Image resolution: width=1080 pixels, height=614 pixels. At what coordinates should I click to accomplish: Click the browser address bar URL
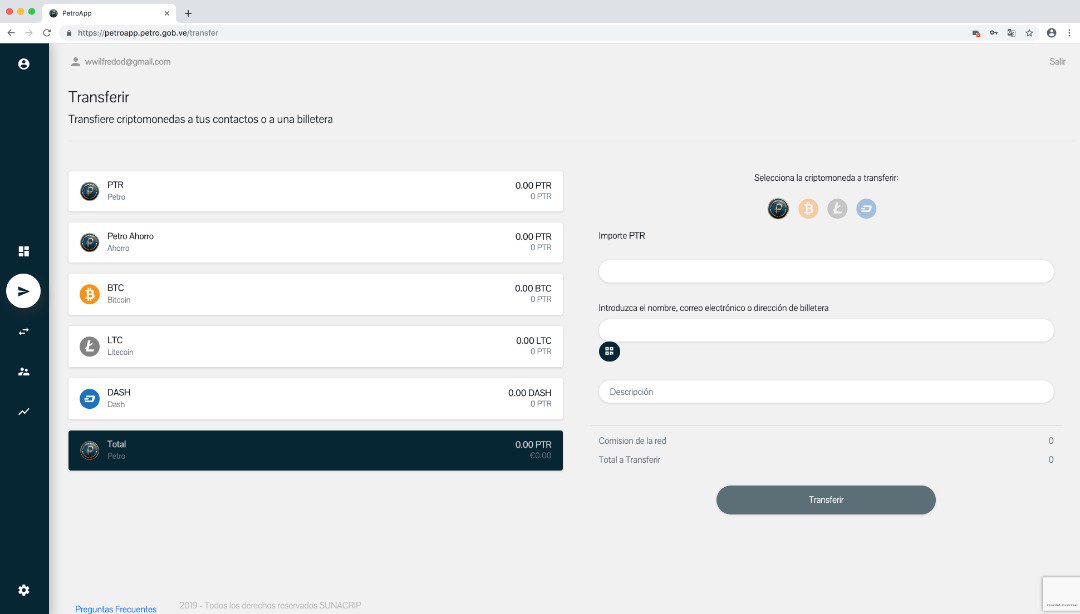(x=147, y=32)
